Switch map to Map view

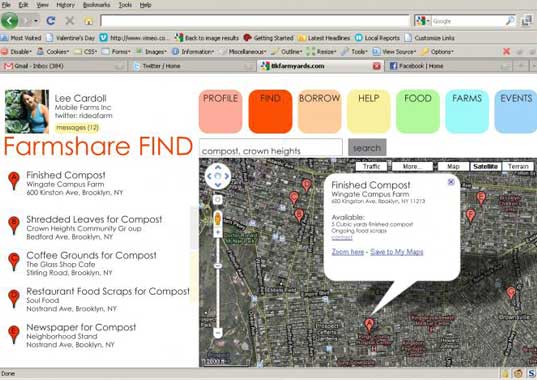(453, 166)
